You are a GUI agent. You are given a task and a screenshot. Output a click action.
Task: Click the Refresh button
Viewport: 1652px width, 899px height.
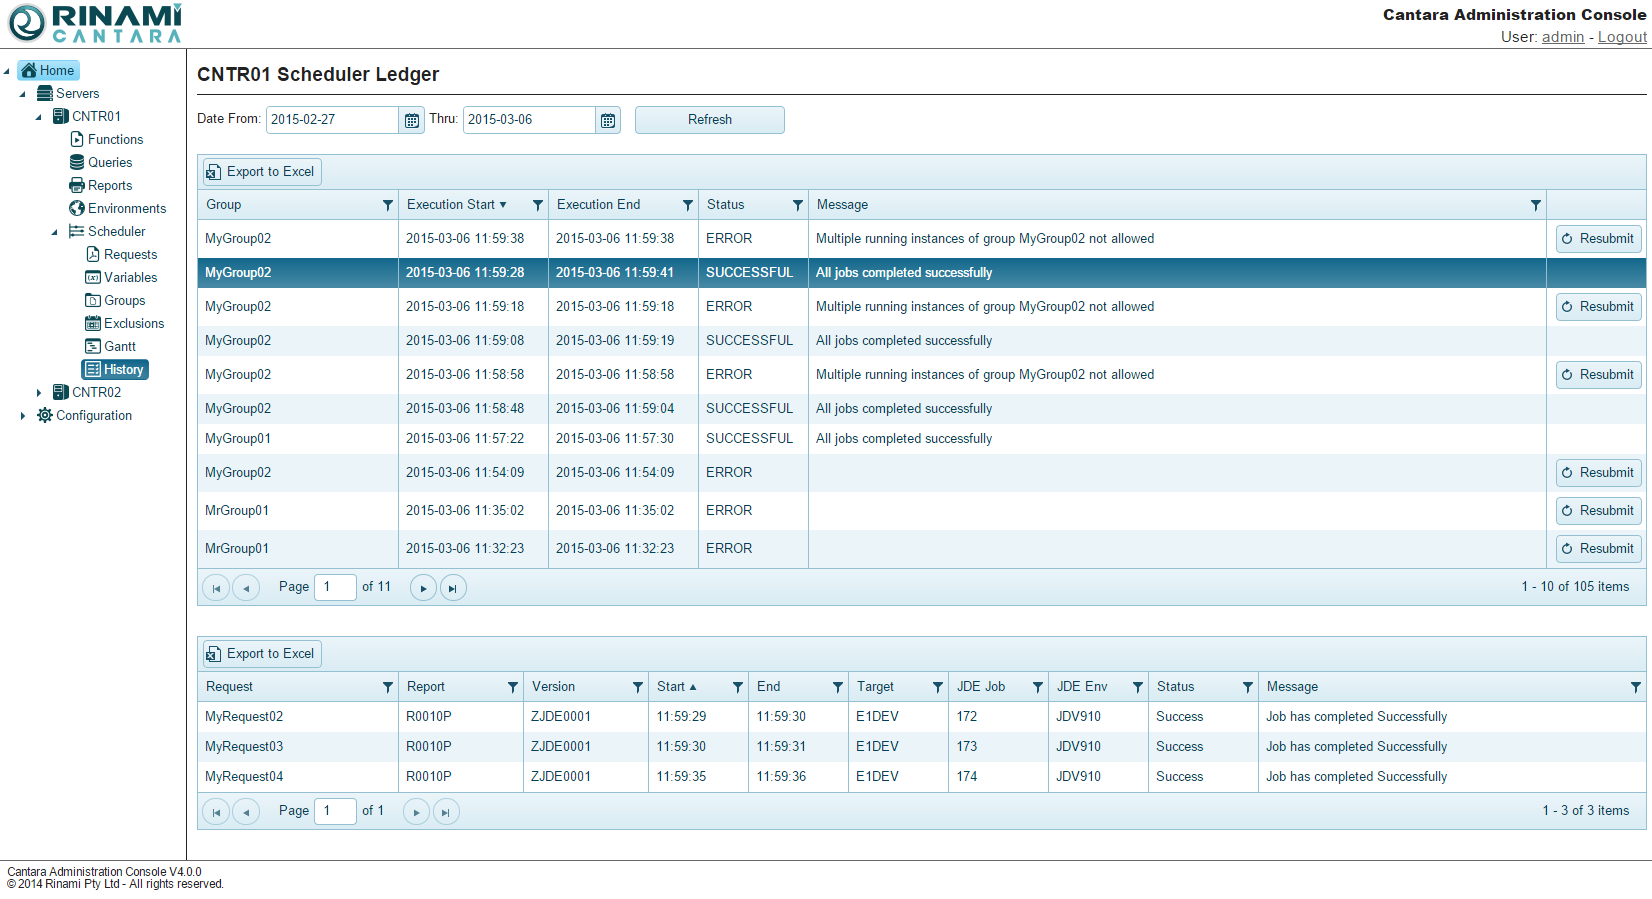(x=709, y=120)
